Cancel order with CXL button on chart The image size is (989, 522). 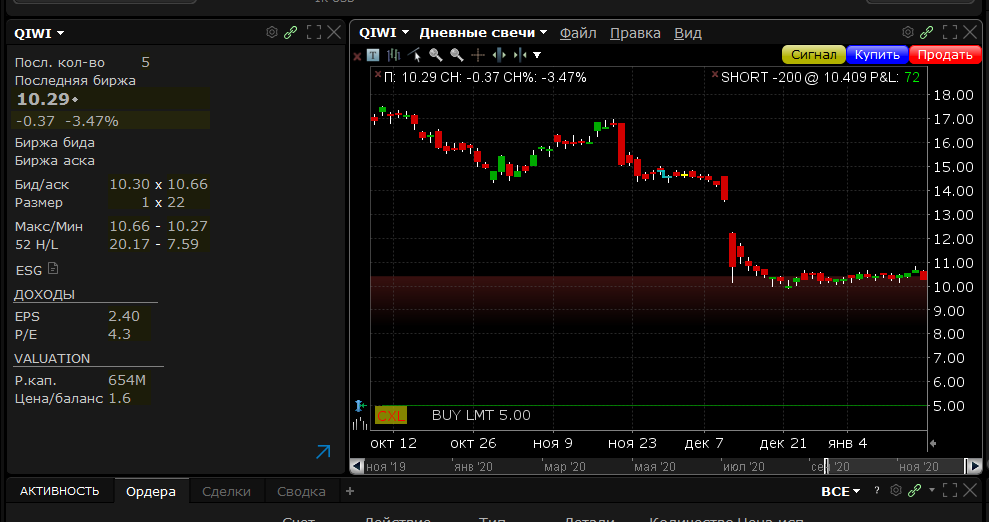coord(391,415)
